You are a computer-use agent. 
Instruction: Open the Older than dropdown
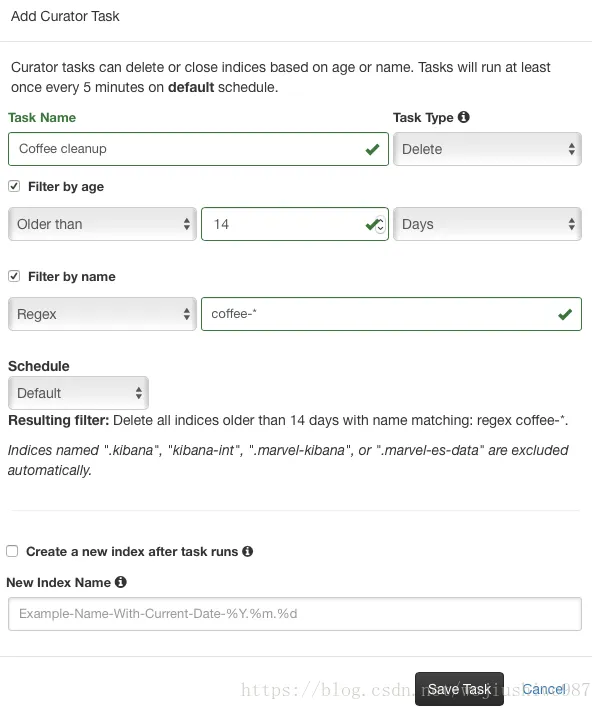[x=102, y=224]
